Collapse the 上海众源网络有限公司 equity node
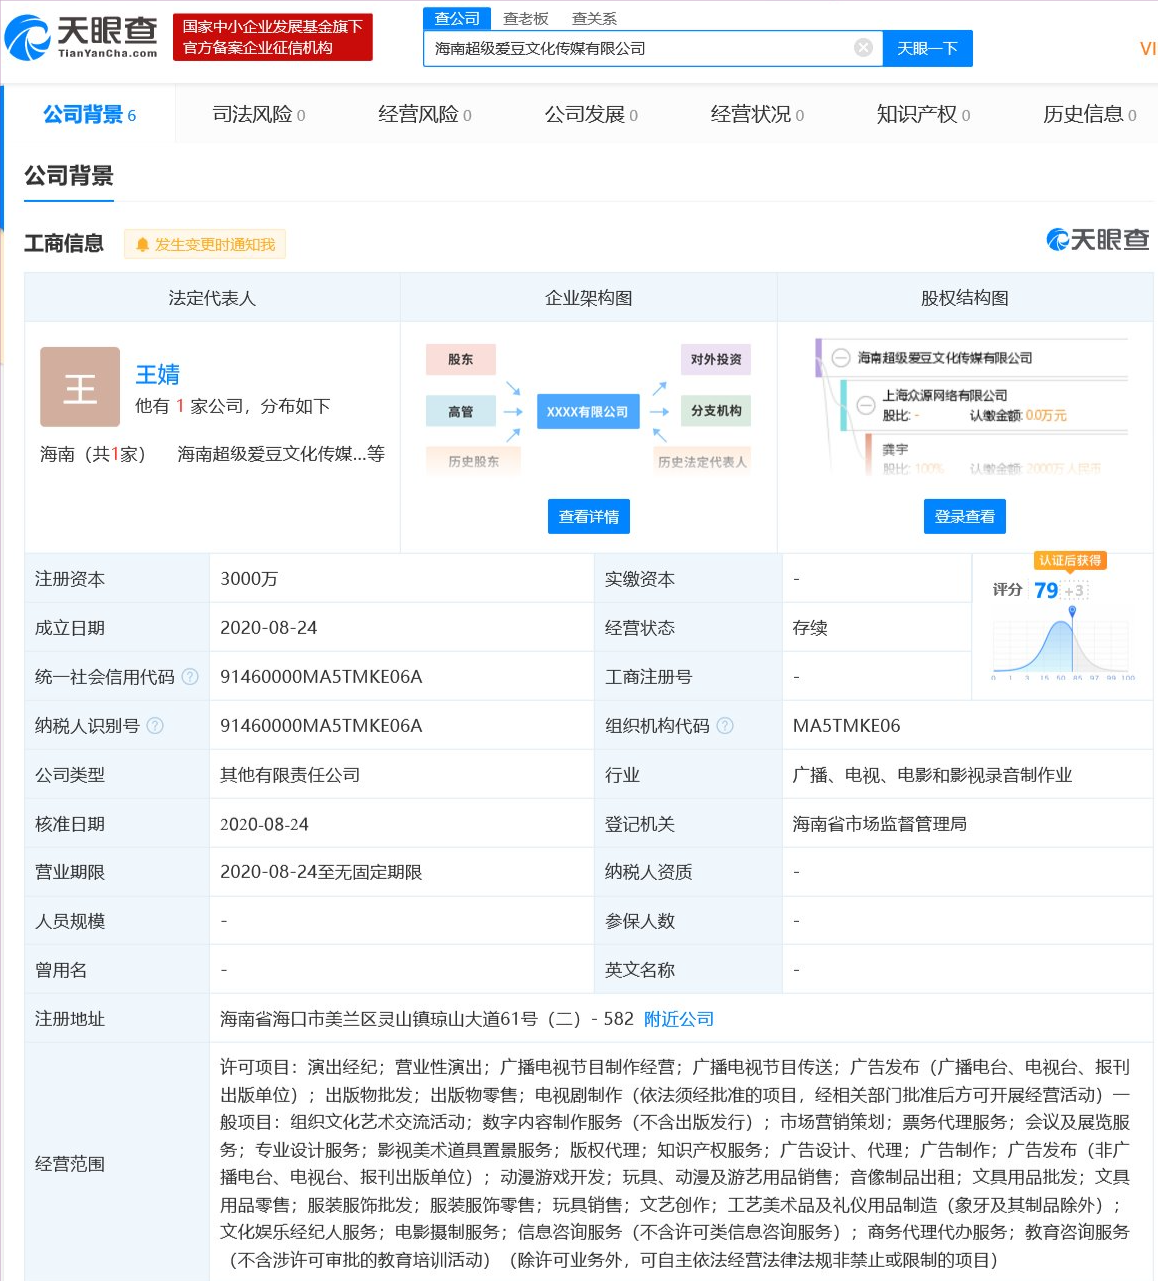The width and height of the screenshot is (1158, 1281). tap(866, 405)
